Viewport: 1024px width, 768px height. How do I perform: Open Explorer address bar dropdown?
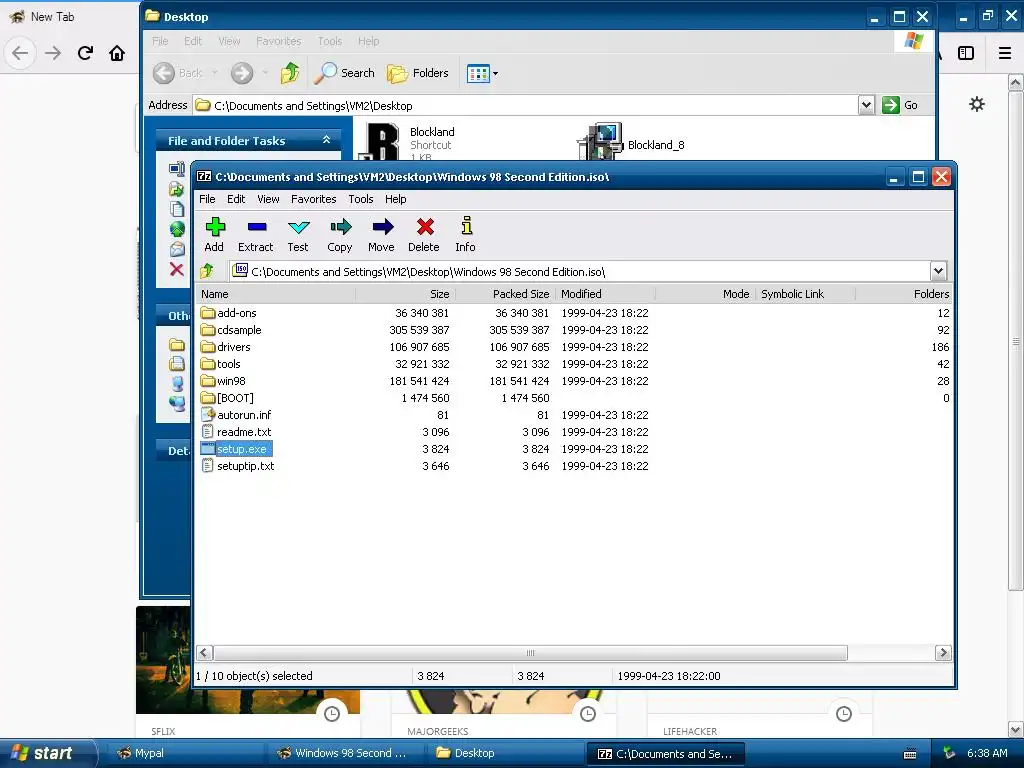pos(866,105)
